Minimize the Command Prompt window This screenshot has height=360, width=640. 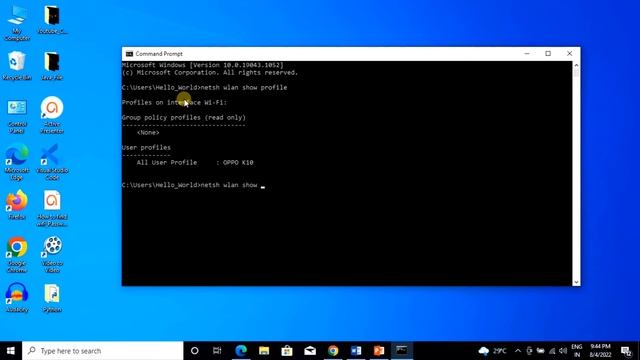pyautogui.click(x=527, y=54)
